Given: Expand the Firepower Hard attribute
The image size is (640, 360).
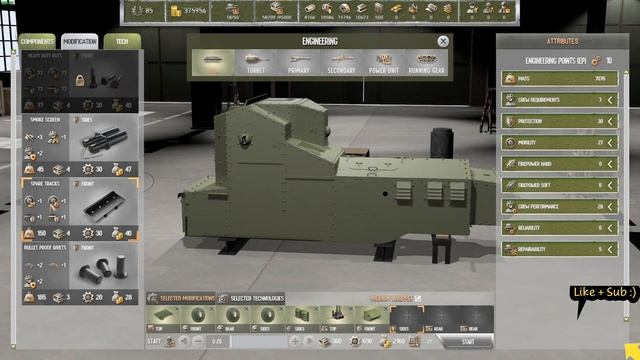Looking at the screenshot, I should click(x=610, y=164).
